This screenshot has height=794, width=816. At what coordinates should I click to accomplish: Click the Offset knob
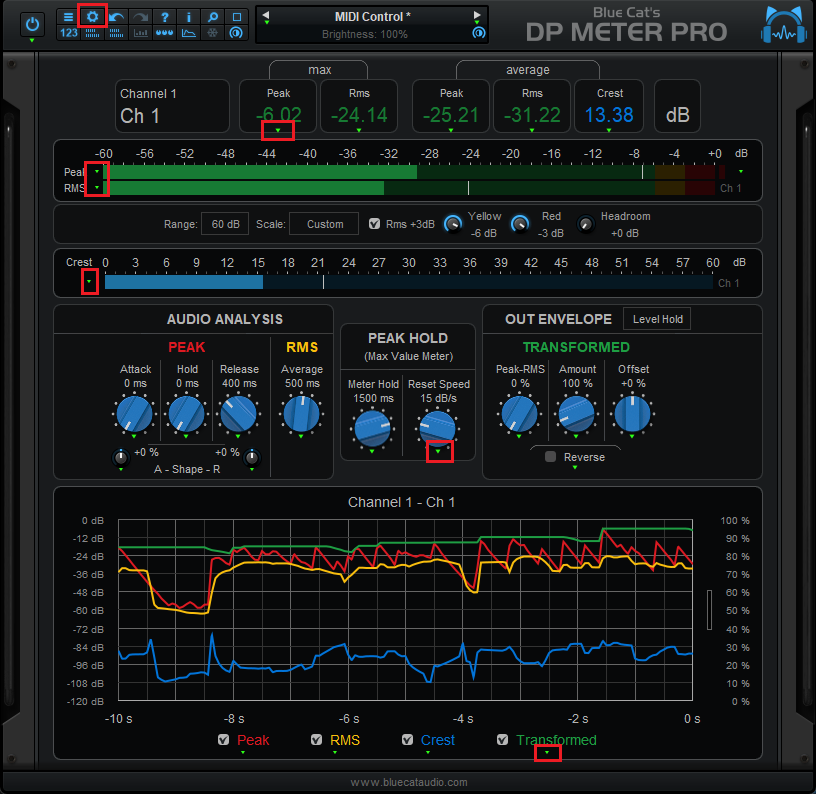point(632,414)
